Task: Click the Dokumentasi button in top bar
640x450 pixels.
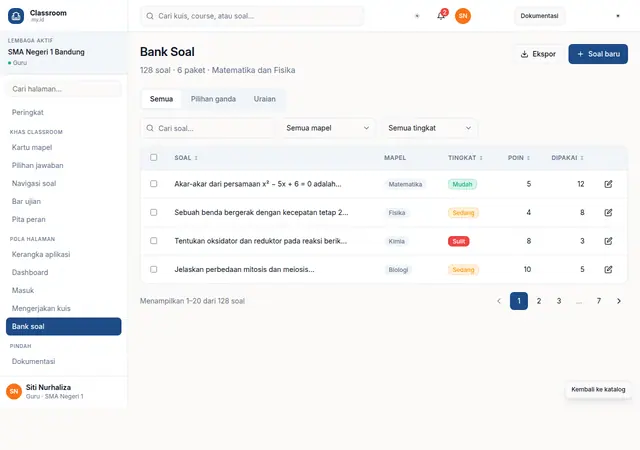Action: pyautogui.click(x=539, y=16)
